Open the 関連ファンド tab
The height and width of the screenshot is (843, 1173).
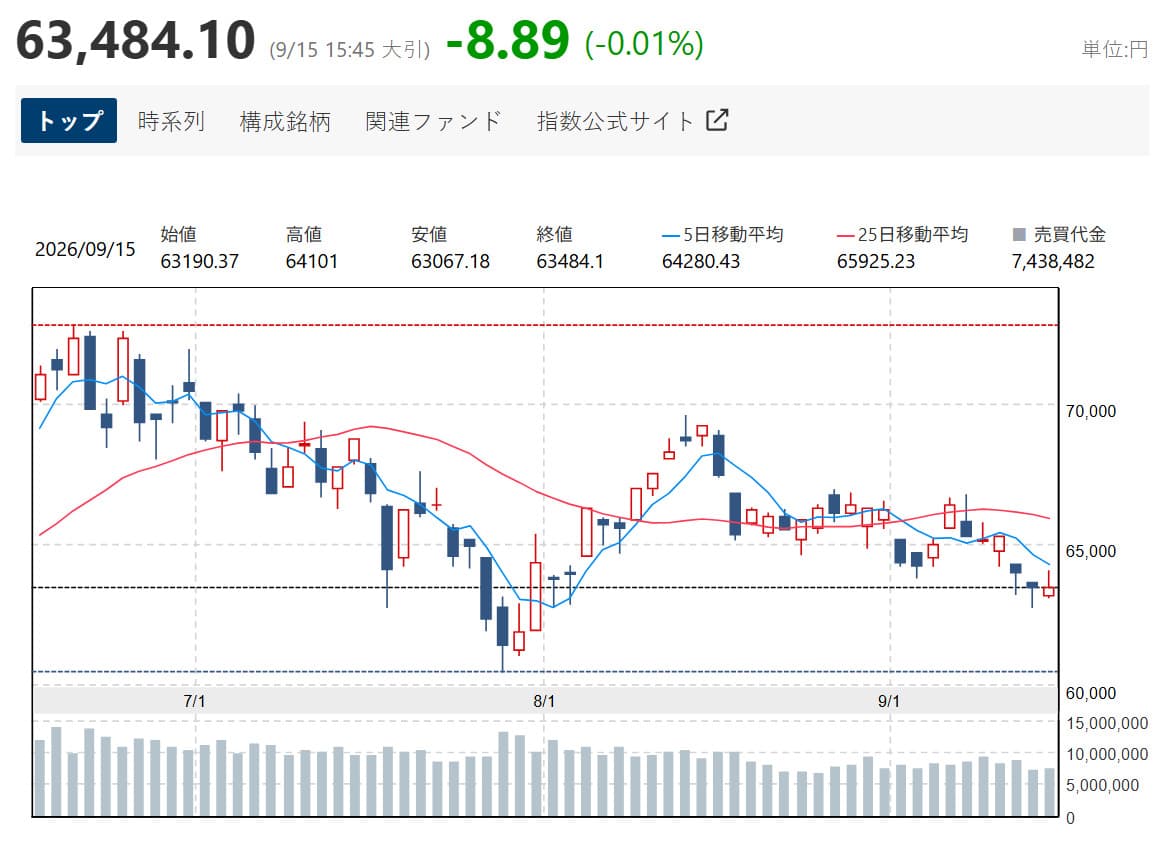433,121
